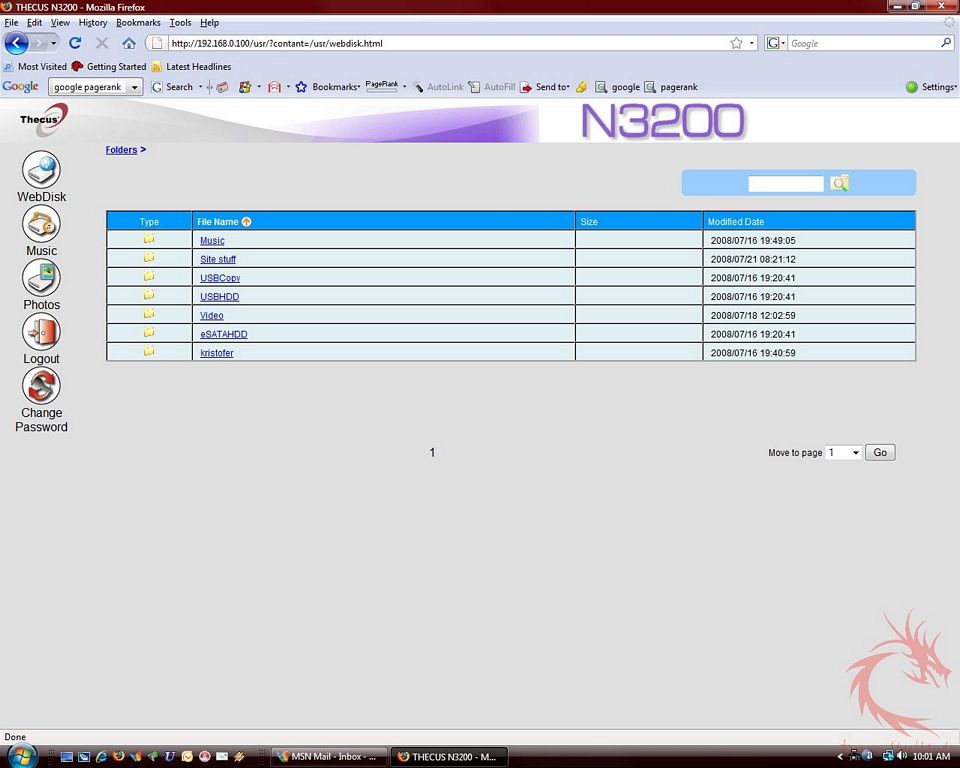Click the Google search box magnifier

(946, 43)
